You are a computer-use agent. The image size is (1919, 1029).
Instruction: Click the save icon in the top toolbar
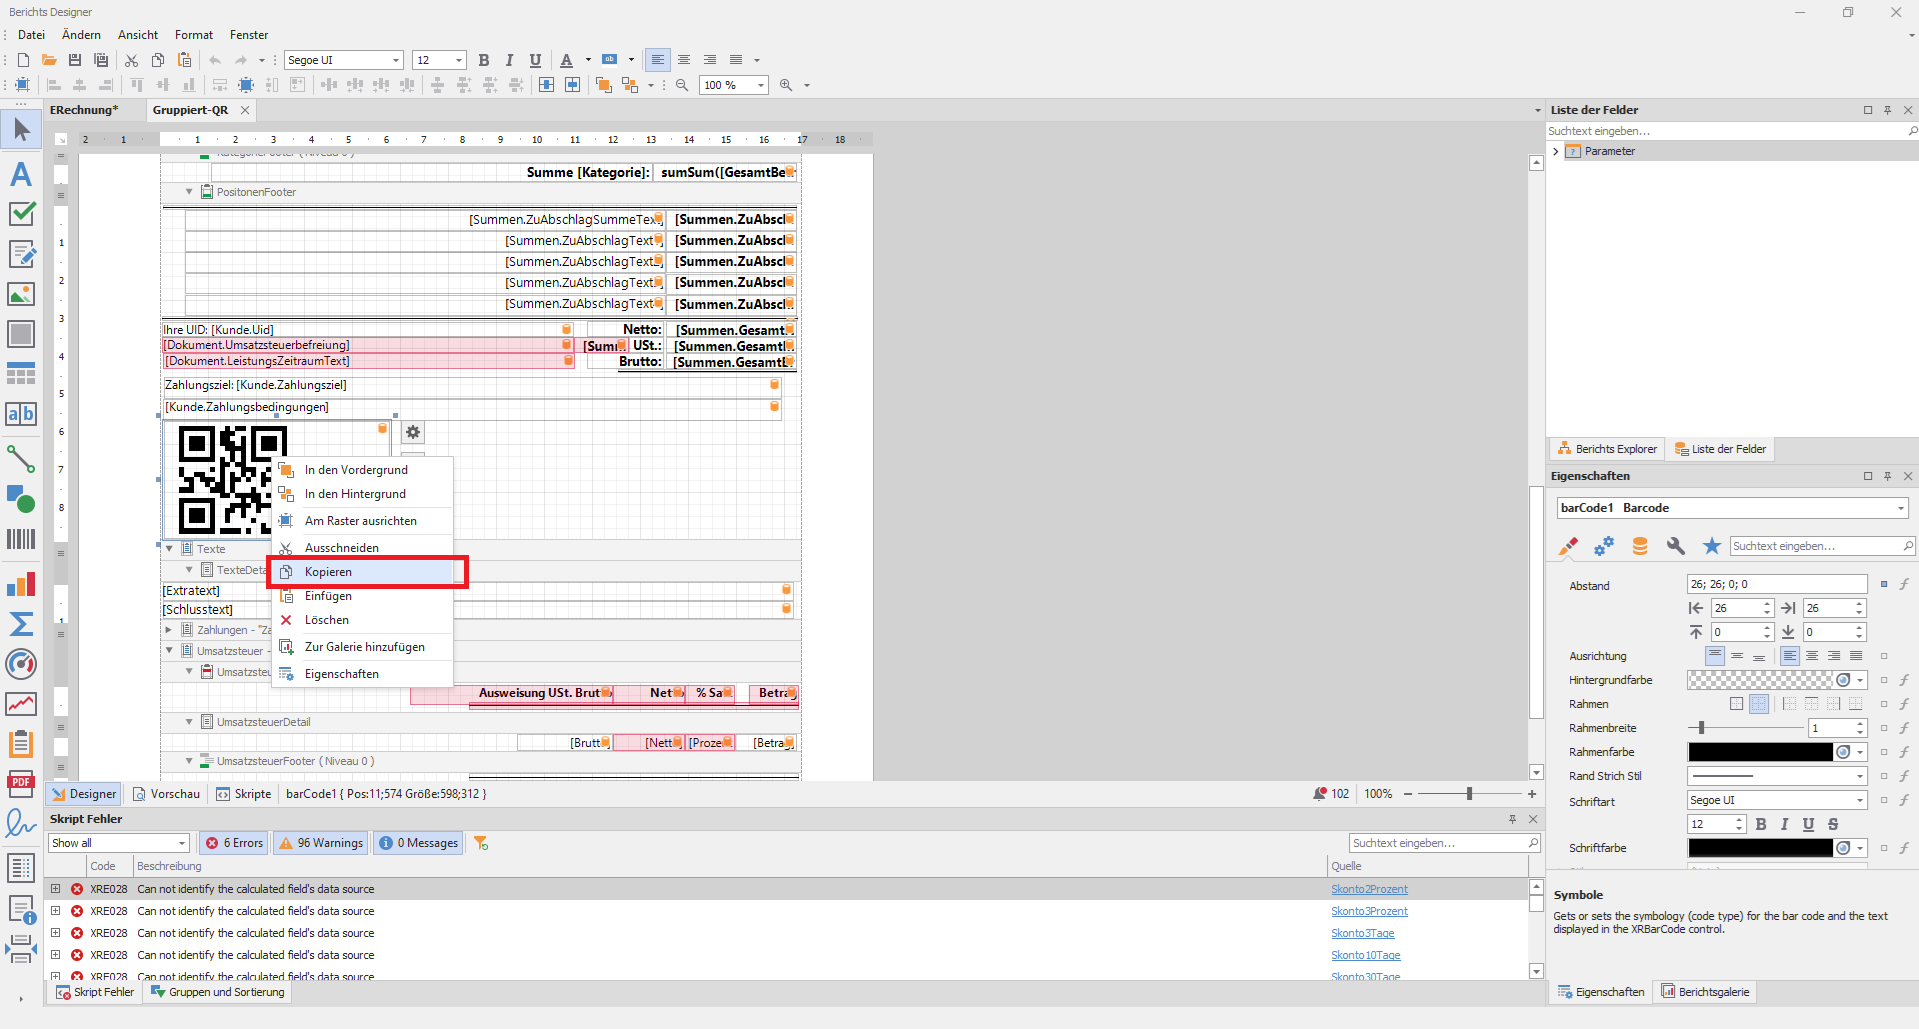[x=75, y=60]
